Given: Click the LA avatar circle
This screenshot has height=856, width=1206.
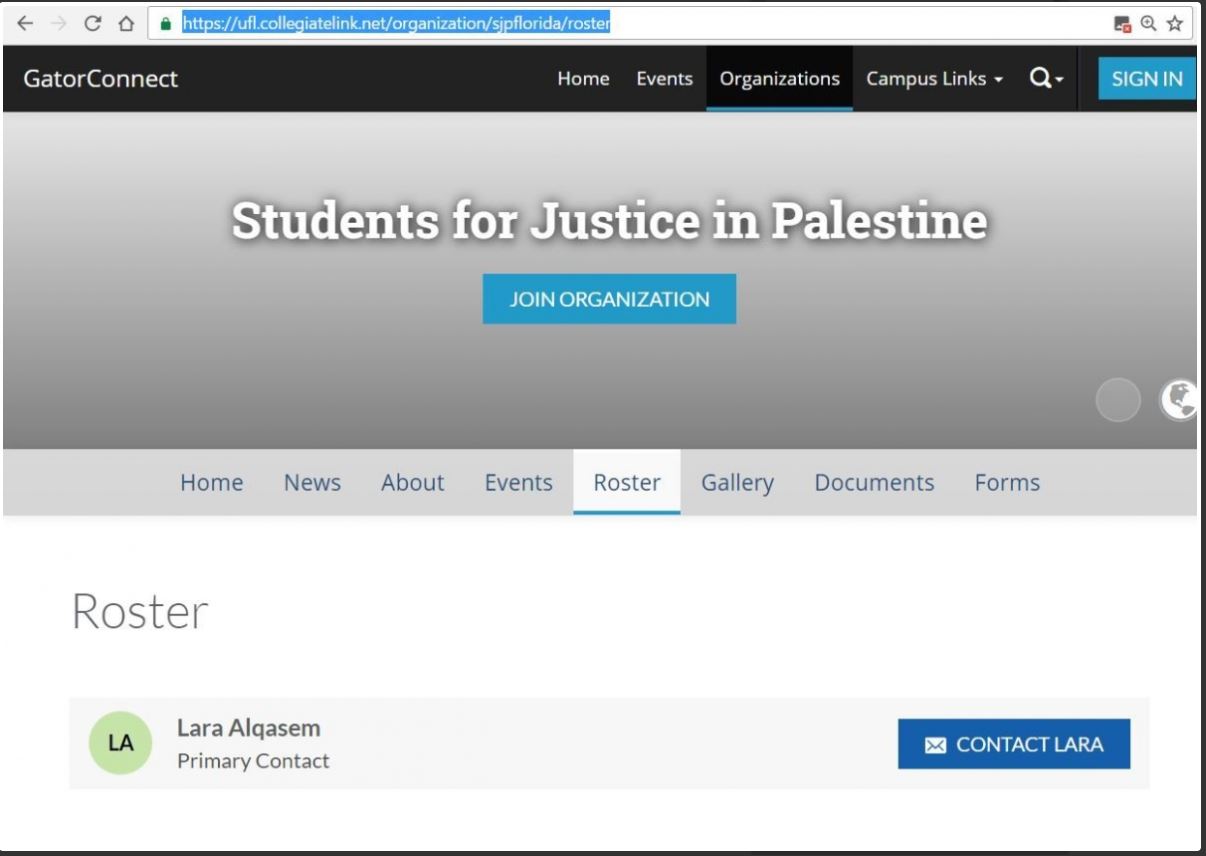Looking at the screenshot, I should [121, 743].
